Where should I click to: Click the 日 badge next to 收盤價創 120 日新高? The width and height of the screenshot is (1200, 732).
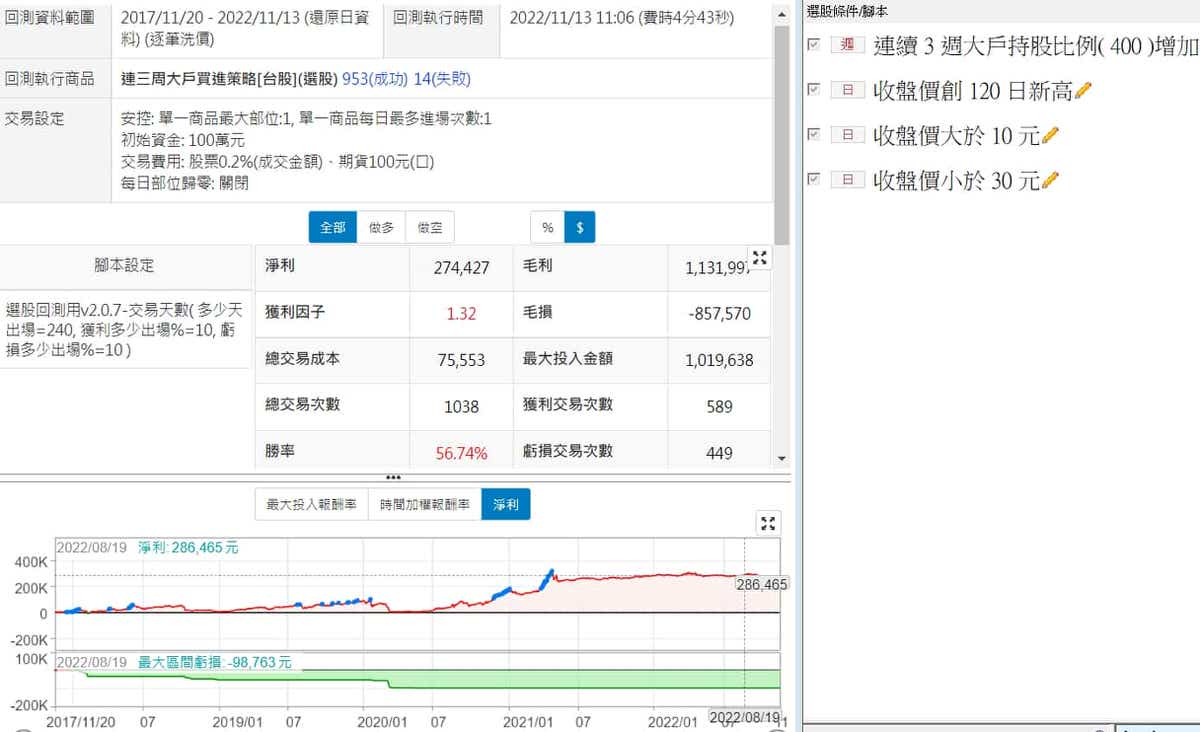click(x=848, y=91)
